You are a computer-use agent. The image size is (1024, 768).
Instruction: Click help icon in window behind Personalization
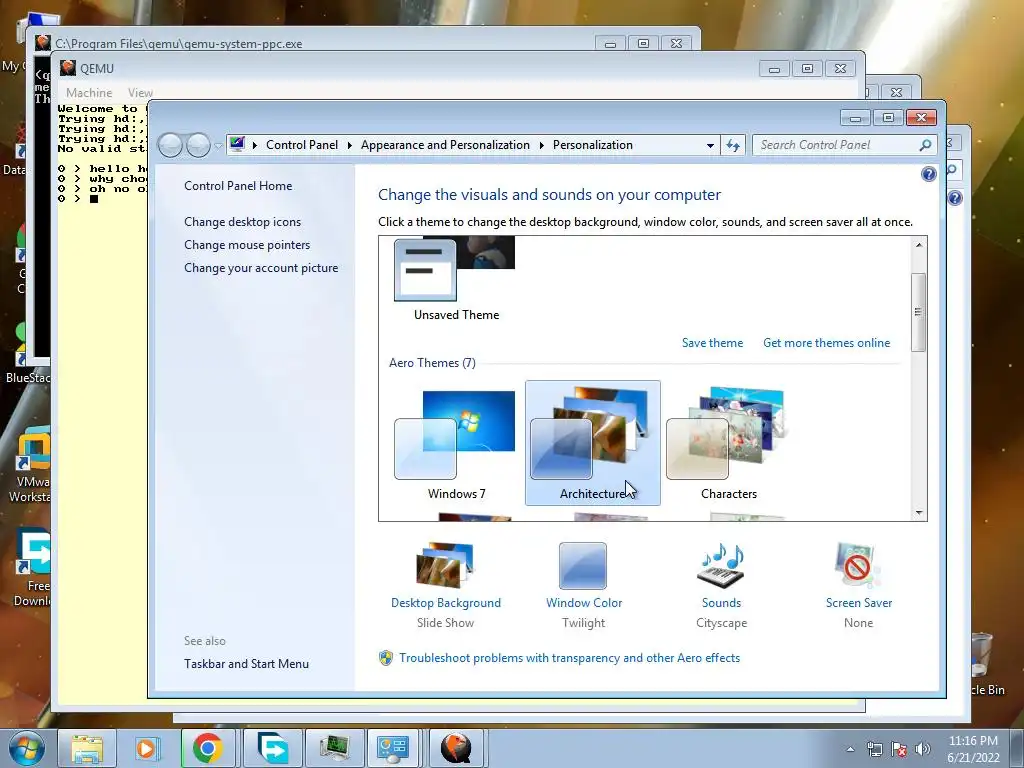click(x=954, y=198)
